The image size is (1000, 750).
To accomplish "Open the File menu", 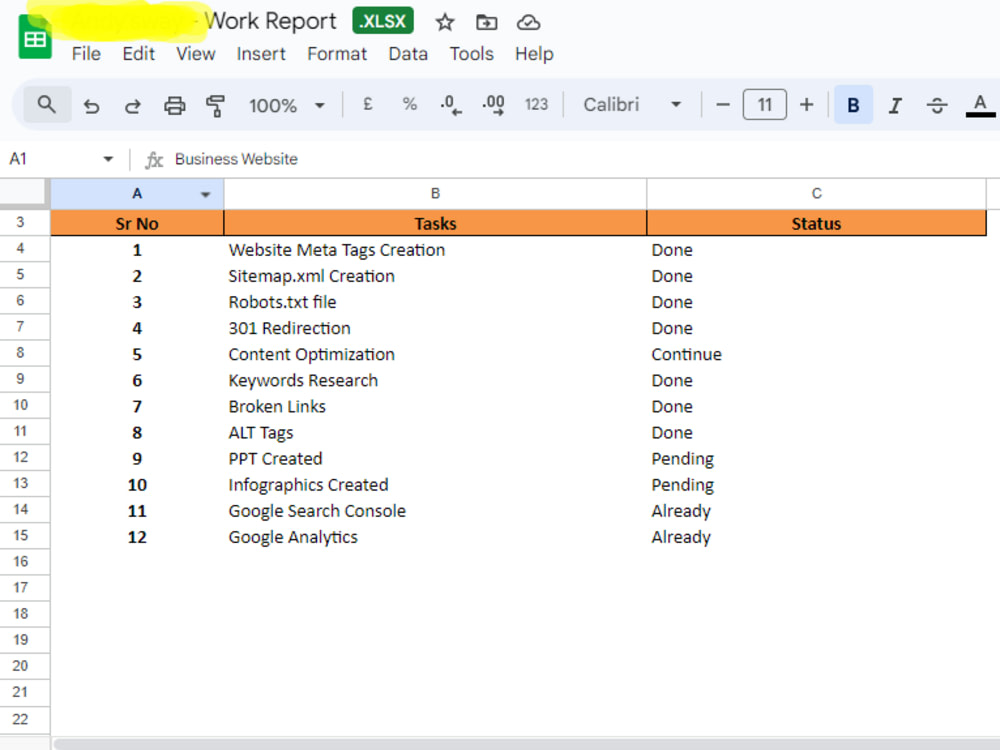I will [86, 54].
